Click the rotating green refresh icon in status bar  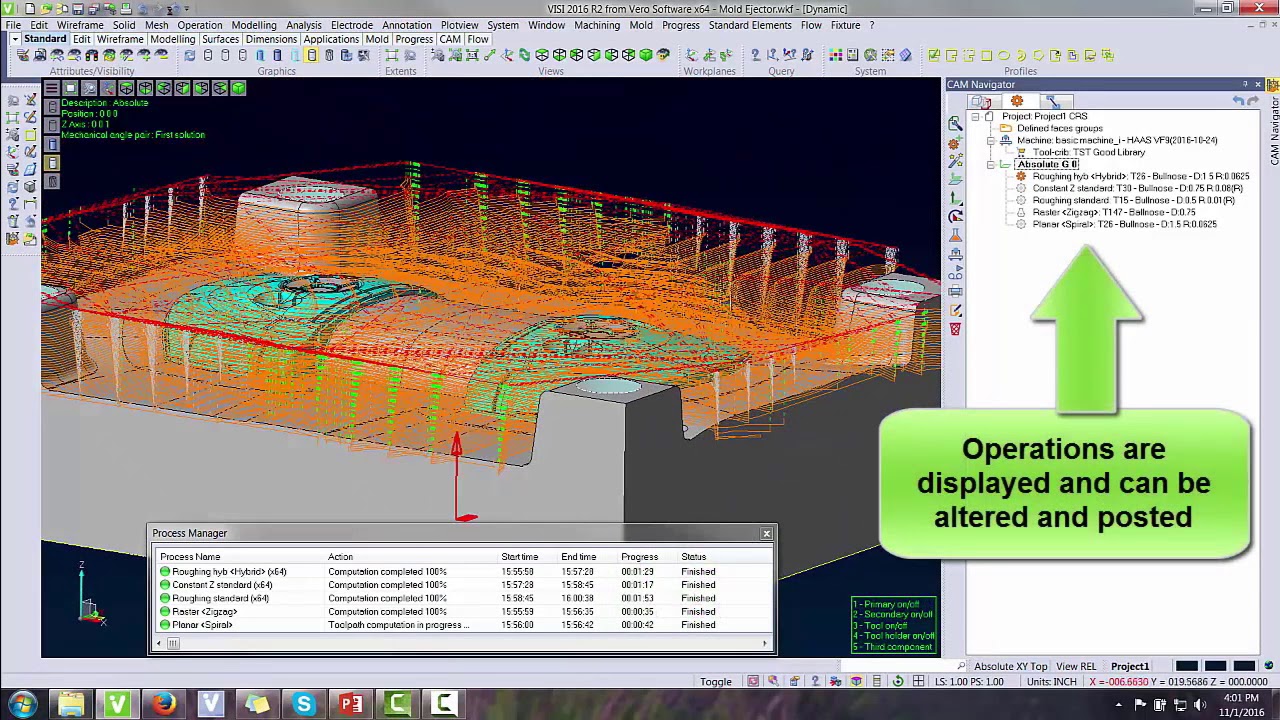click(x=898, y=681)
